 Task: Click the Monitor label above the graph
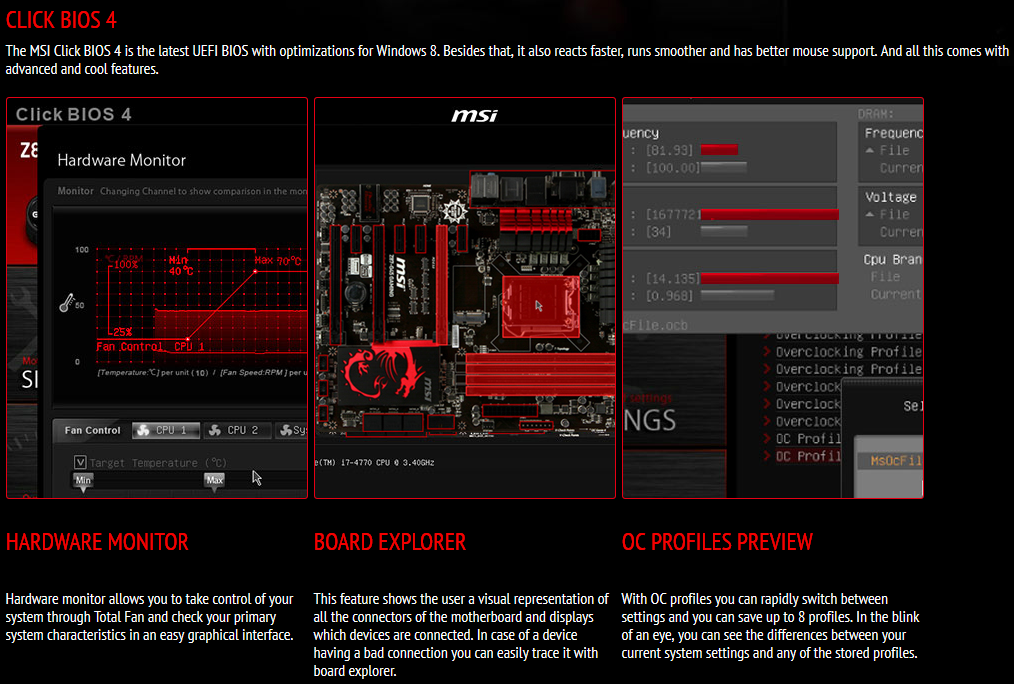point(76,191)
